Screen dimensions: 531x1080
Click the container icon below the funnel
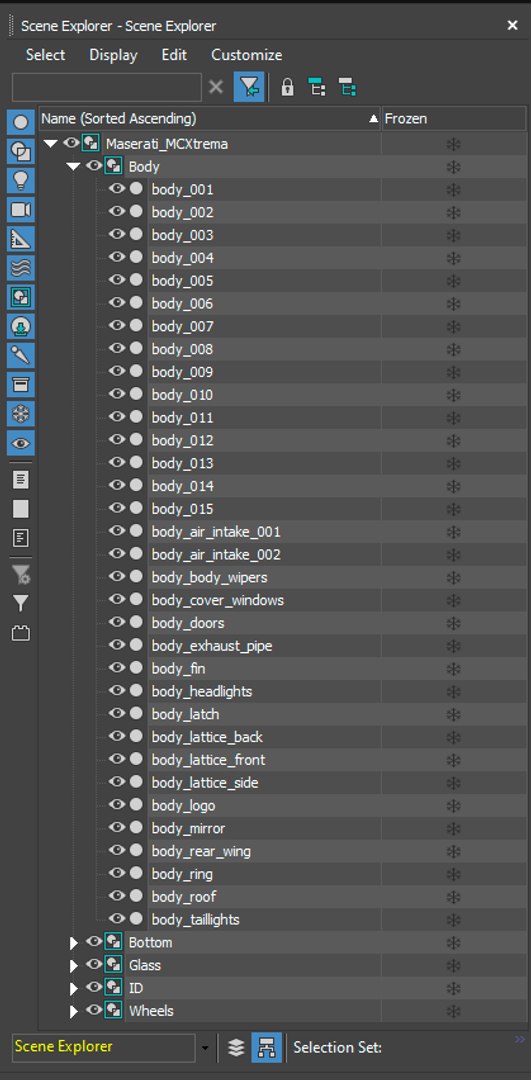click(21, 633)
